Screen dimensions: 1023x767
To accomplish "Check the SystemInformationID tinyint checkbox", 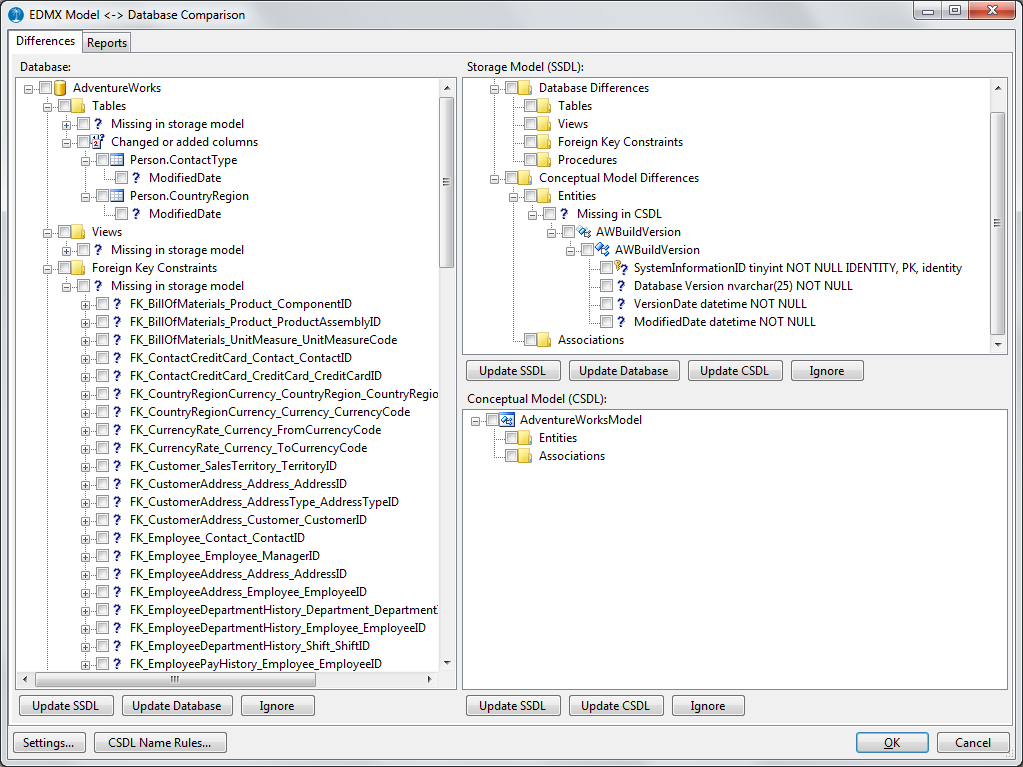I will click(x=606, y=267).
